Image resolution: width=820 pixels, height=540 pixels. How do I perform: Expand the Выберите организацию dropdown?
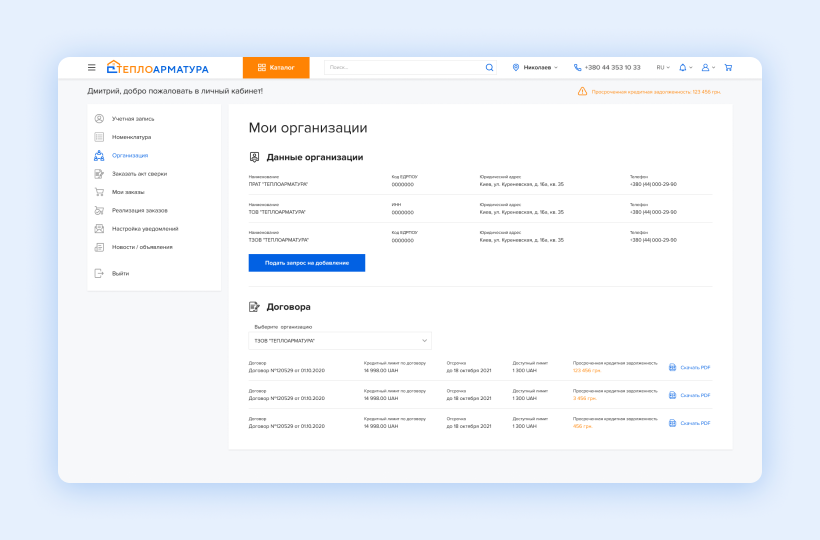[340, 341]
